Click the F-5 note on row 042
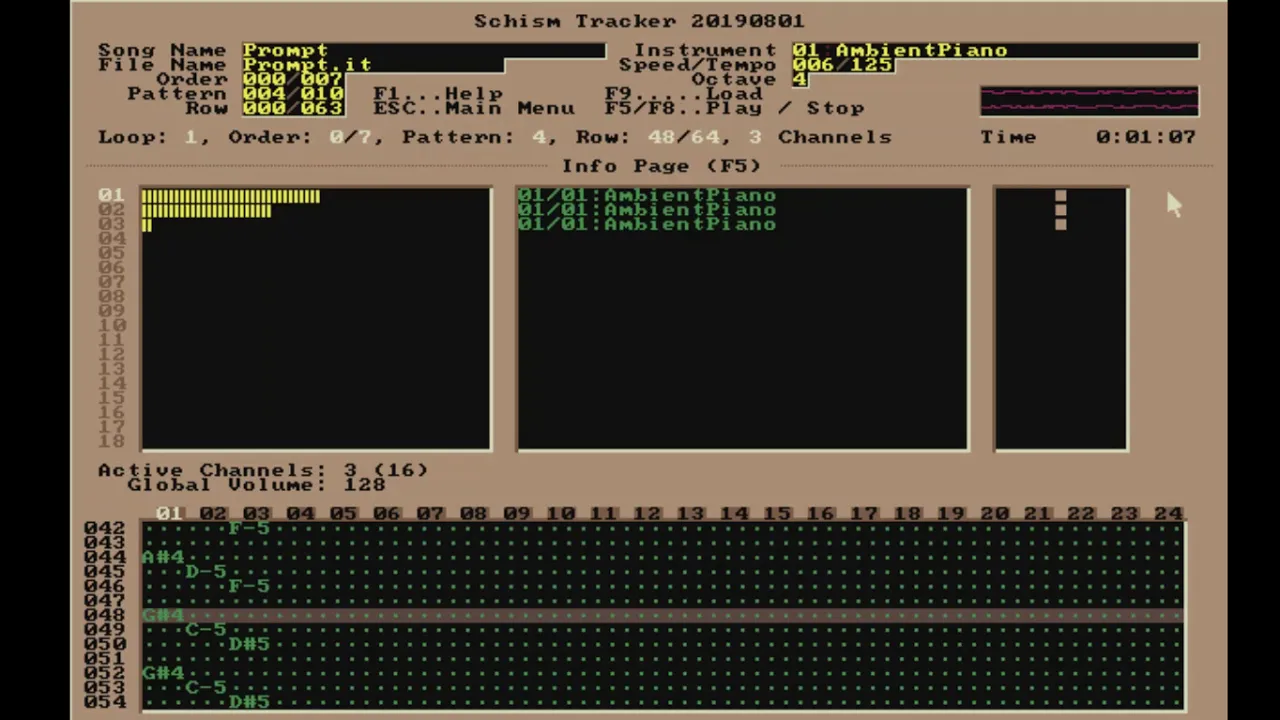 coord(249,528)
